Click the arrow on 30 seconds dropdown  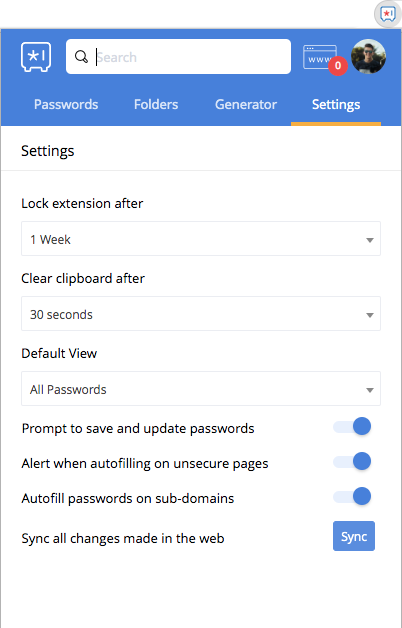[370, 315]
